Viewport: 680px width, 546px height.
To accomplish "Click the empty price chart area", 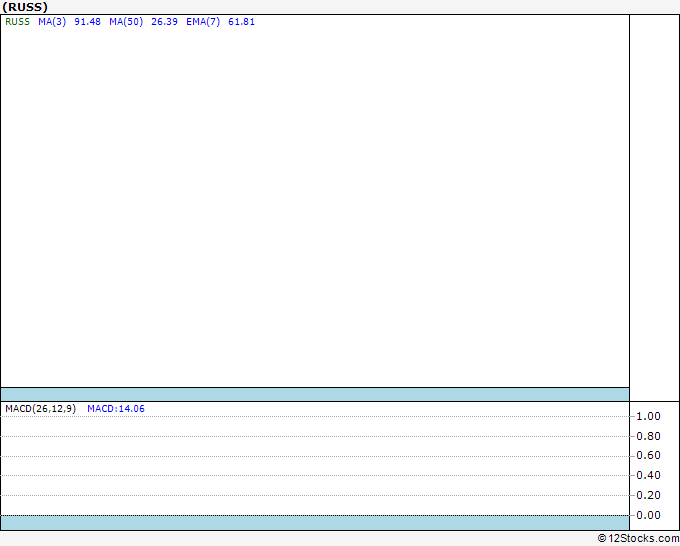I will [315, 206].
